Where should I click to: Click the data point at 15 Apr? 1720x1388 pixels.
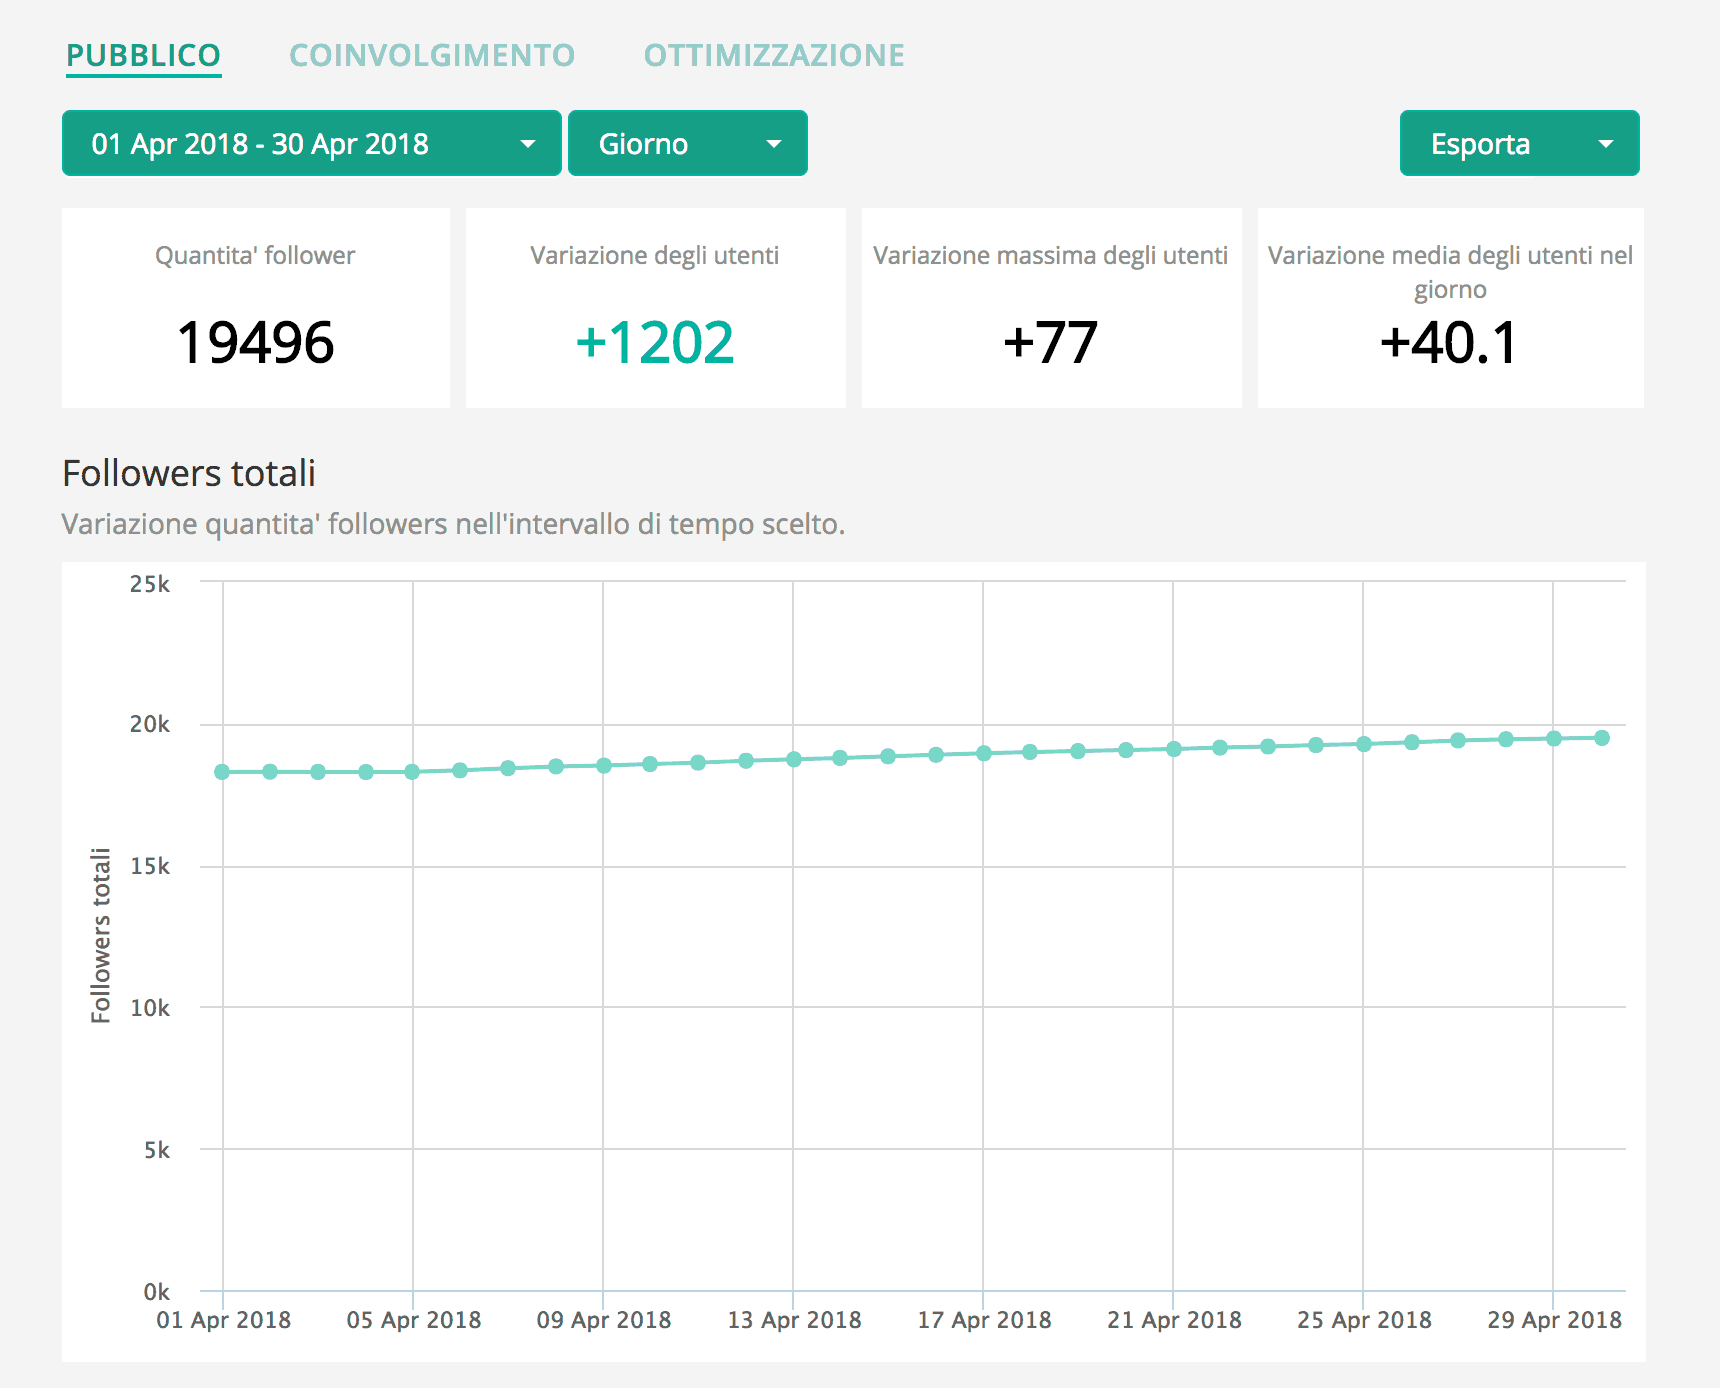click(x=888, y=757)
